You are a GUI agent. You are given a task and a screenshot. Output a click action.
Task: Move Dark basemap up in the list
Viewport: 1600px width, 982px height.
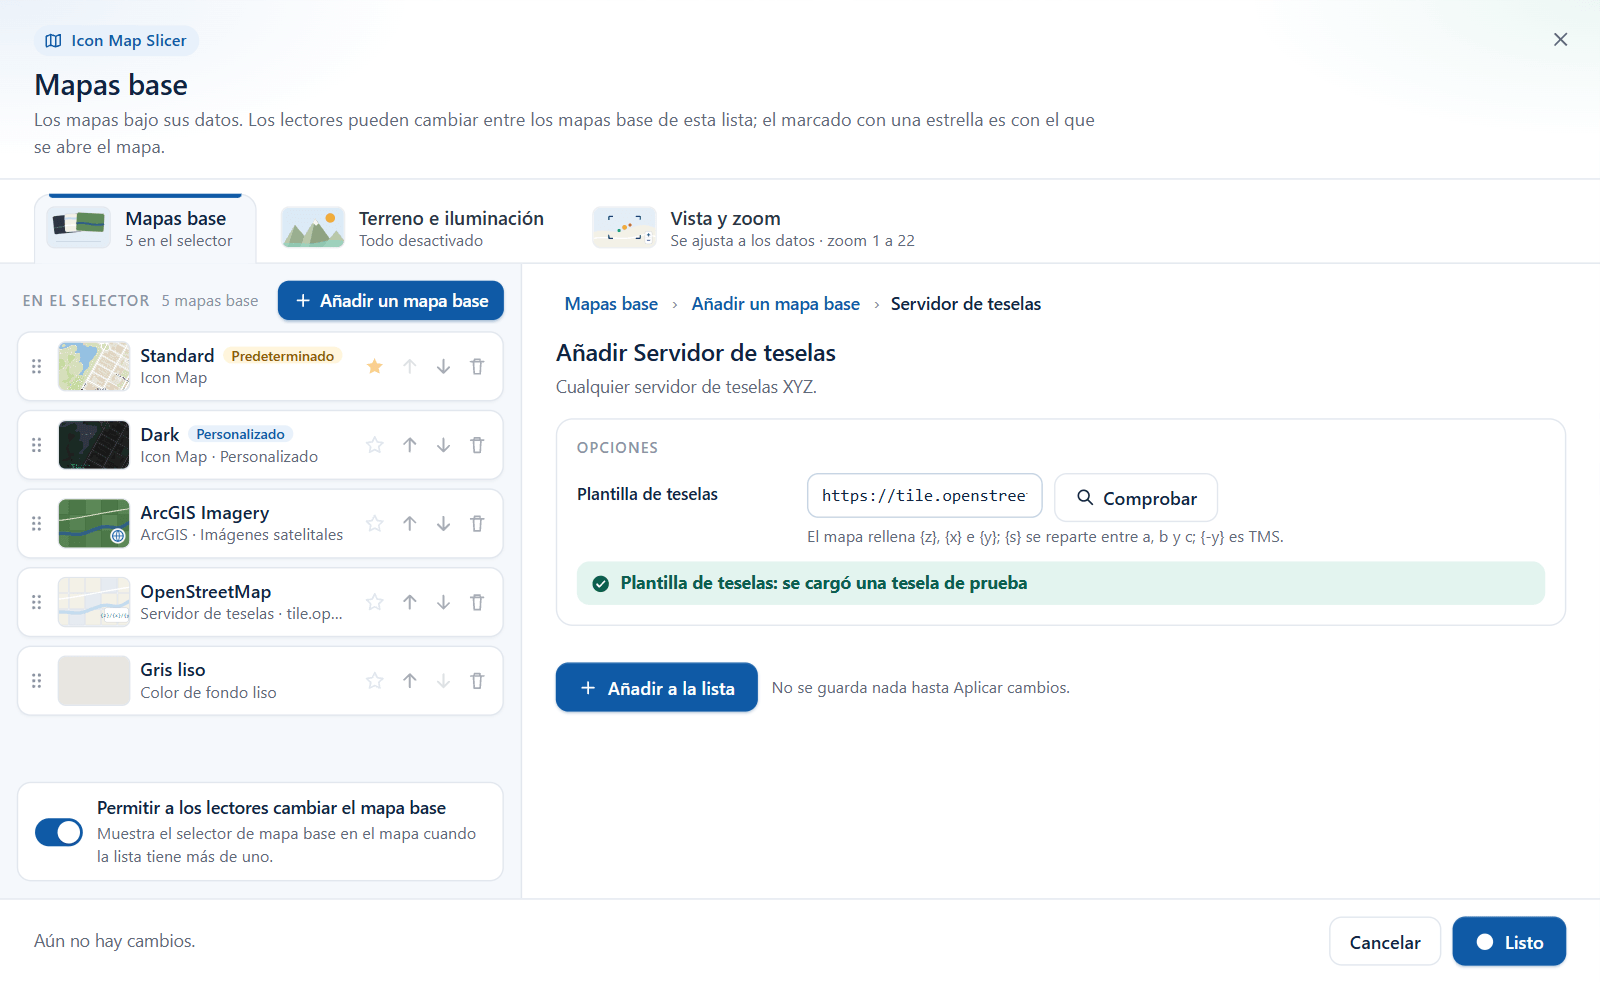(410, 445)
